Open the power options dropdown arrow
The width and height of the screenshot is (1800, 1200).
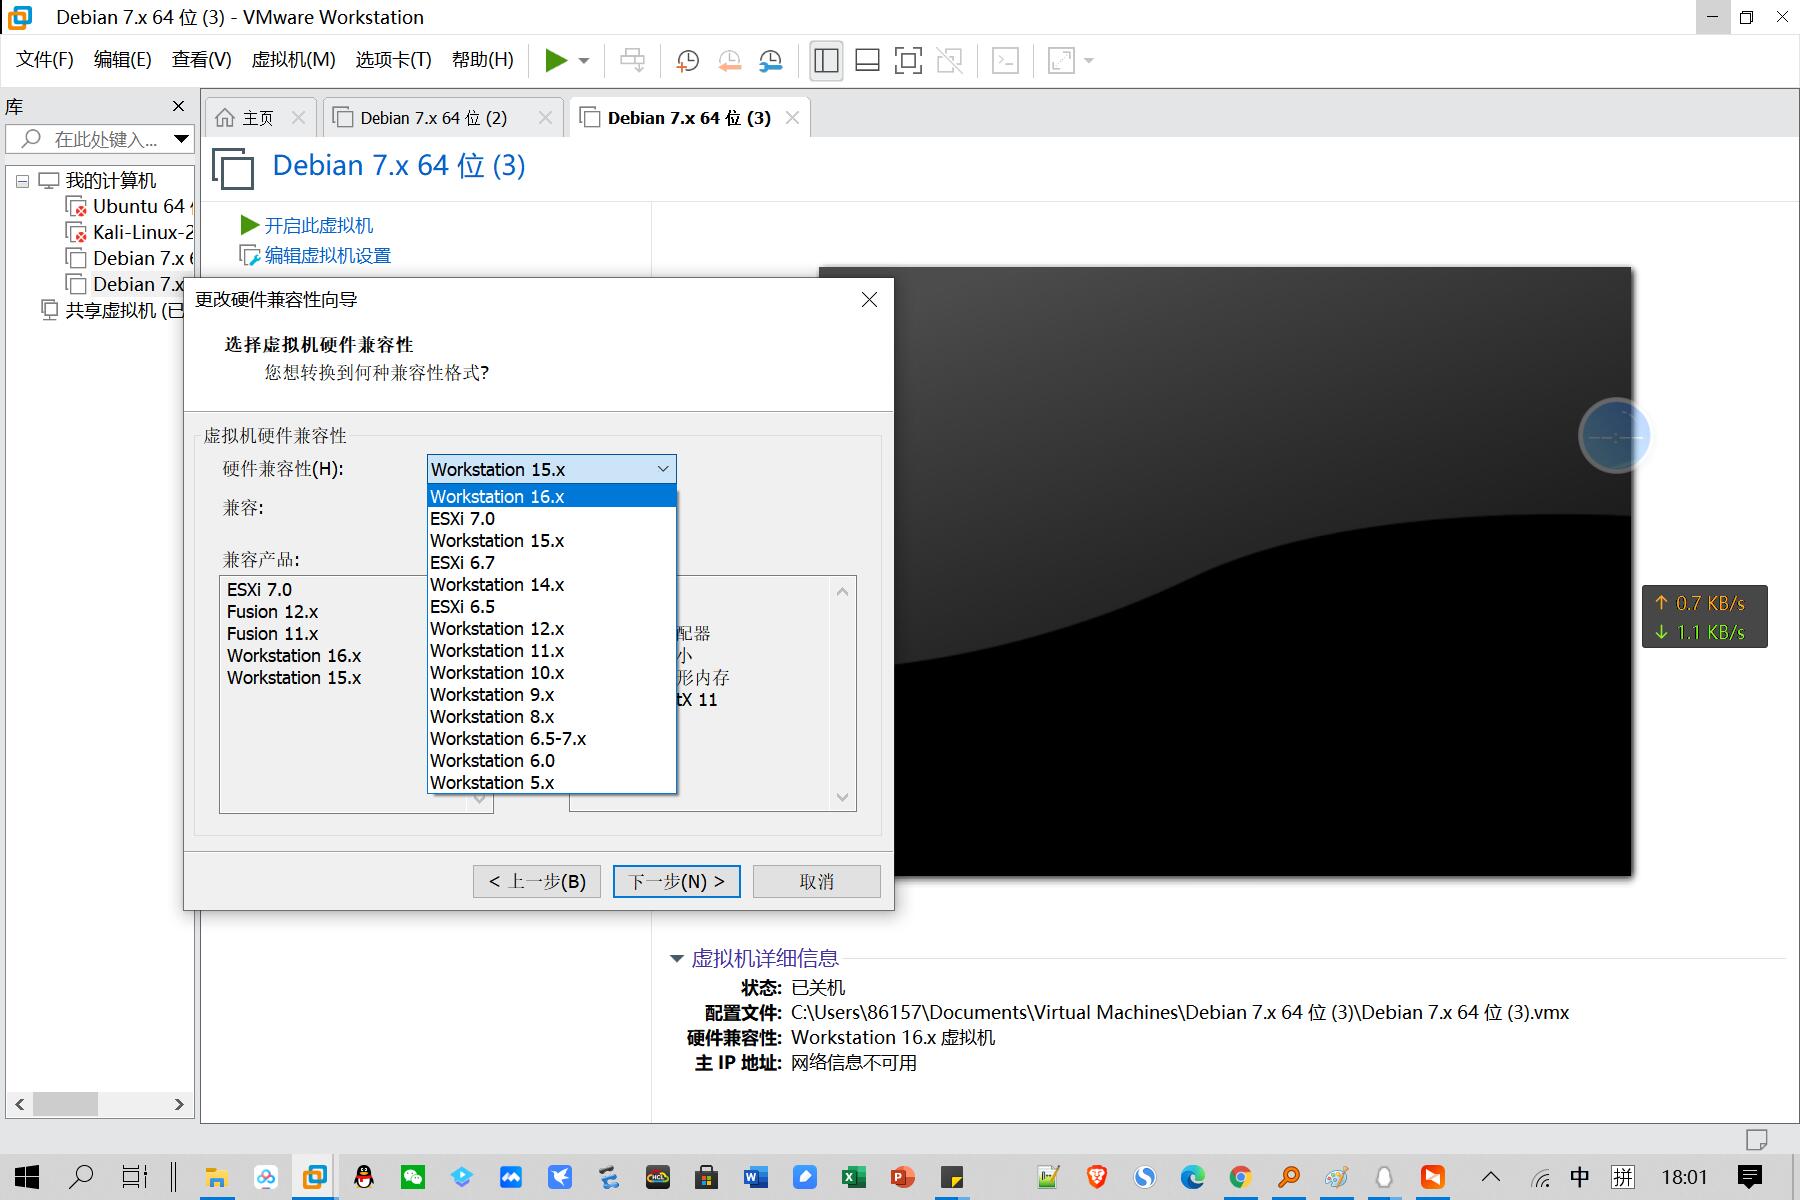click(584, 61)
